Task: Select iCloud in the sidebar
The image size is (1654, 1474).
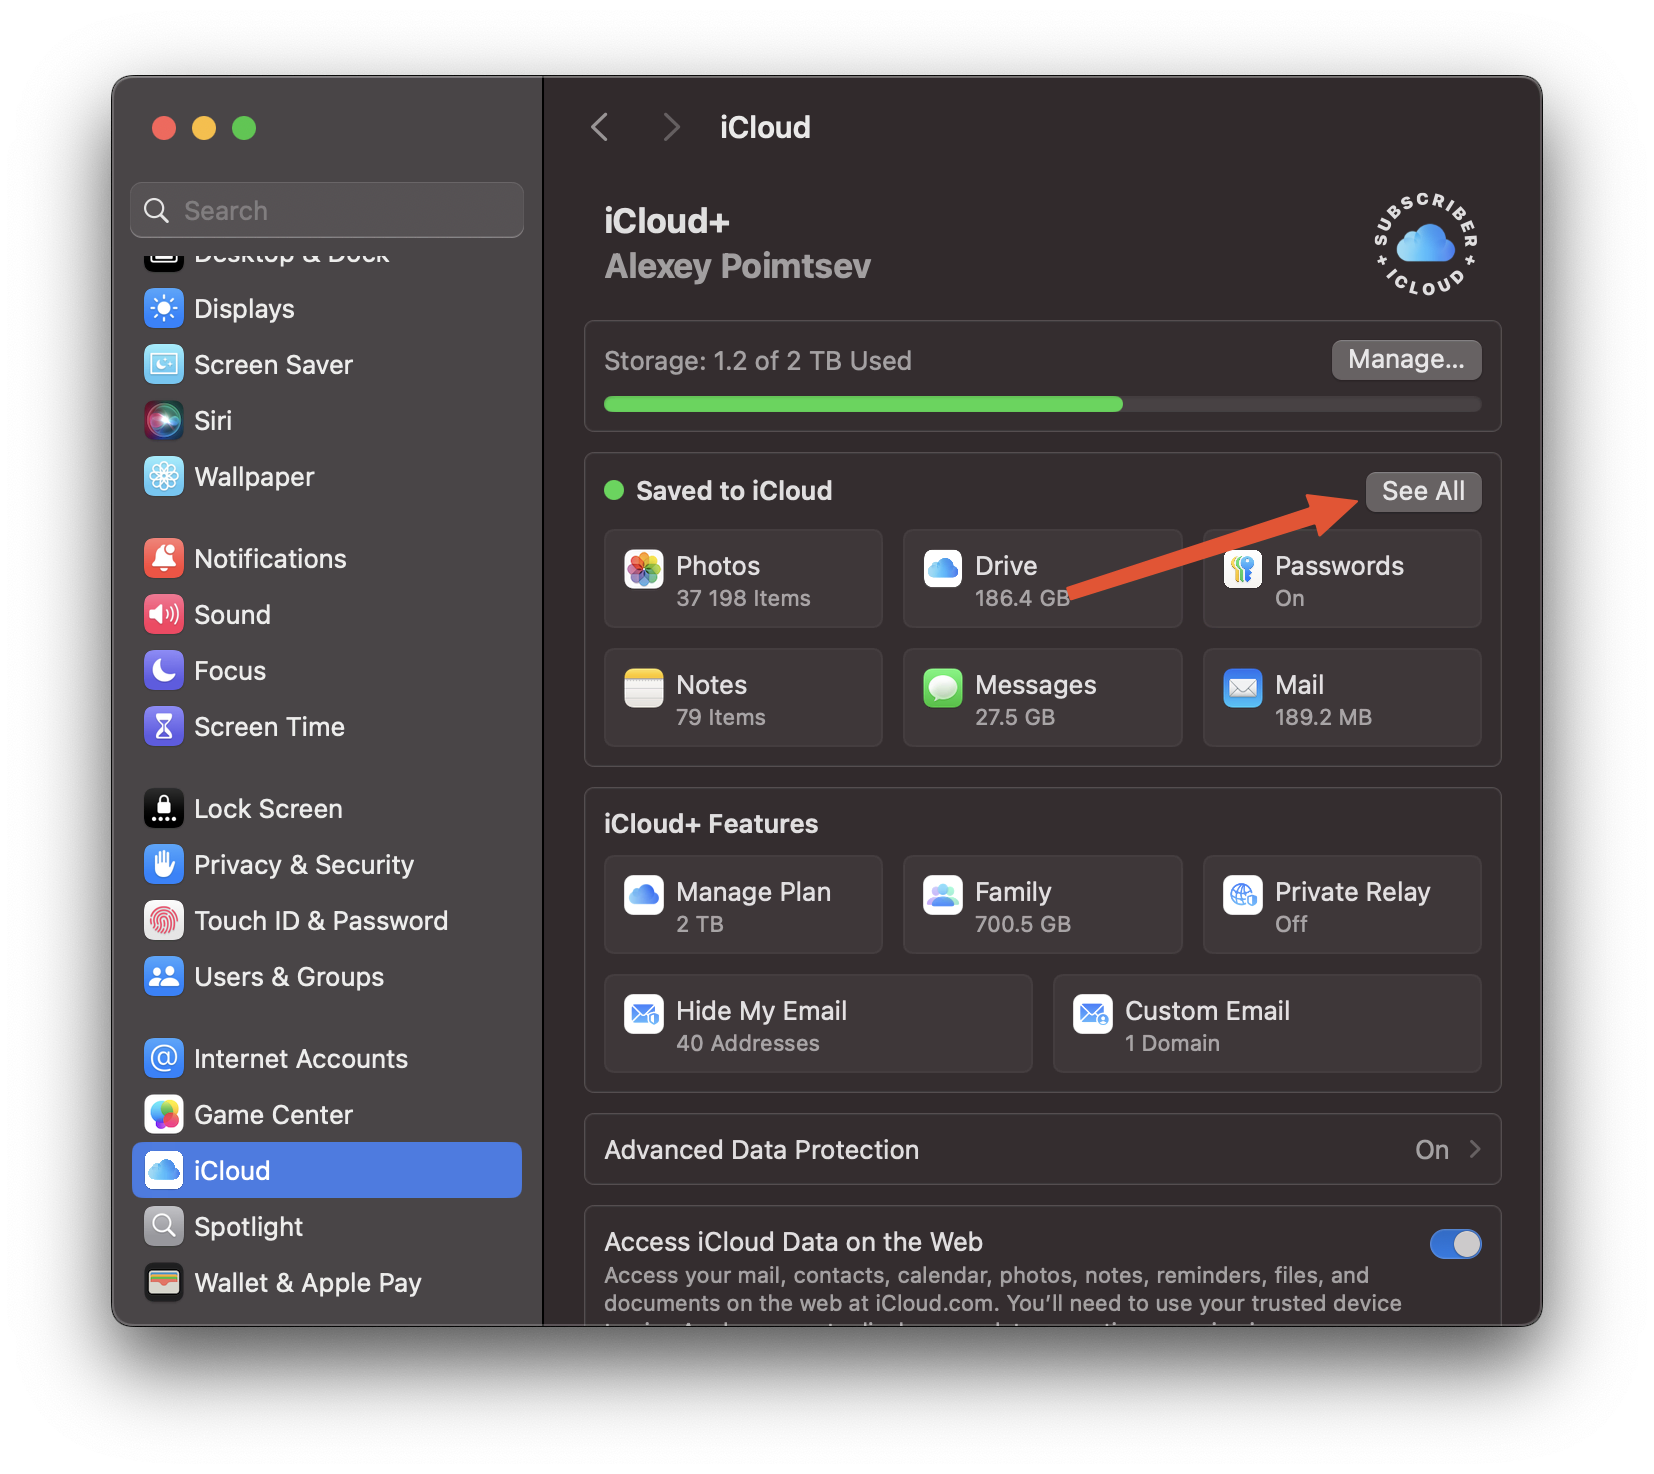Action: click(327, 1170)
